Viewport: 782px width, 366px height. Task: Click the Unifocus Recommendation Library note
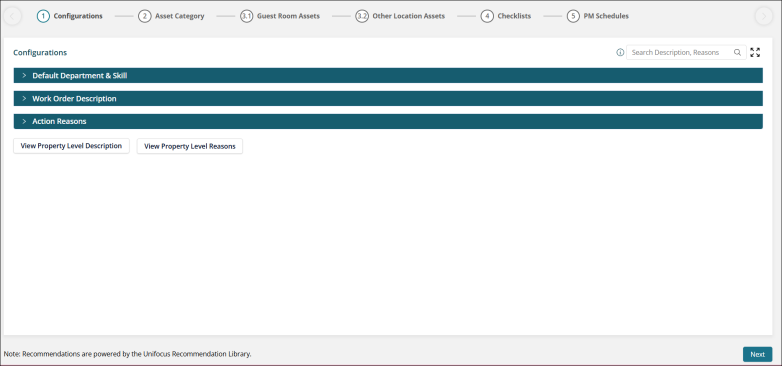(x=127, y=354)
